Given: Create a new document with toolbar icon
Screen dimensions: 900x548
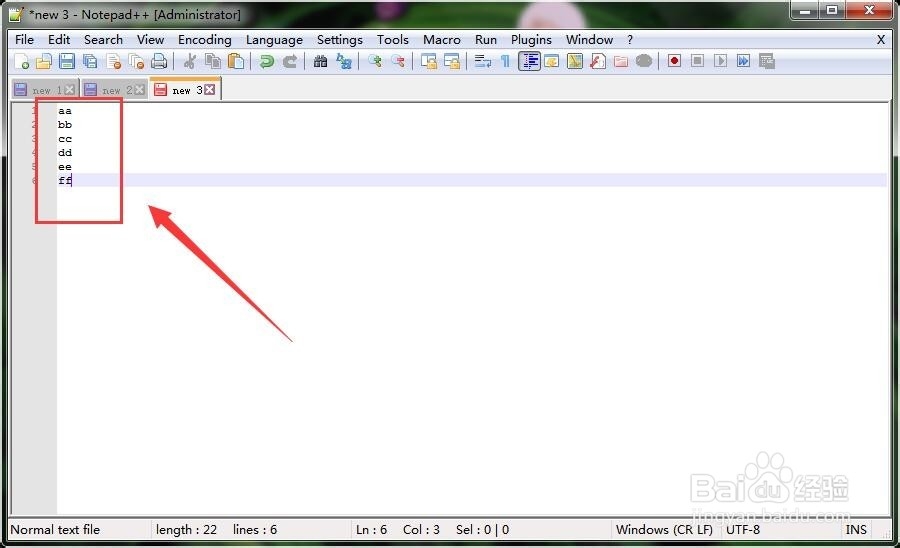Looking at the screenshot, I should pyautogui.click(x=21, y=61).
